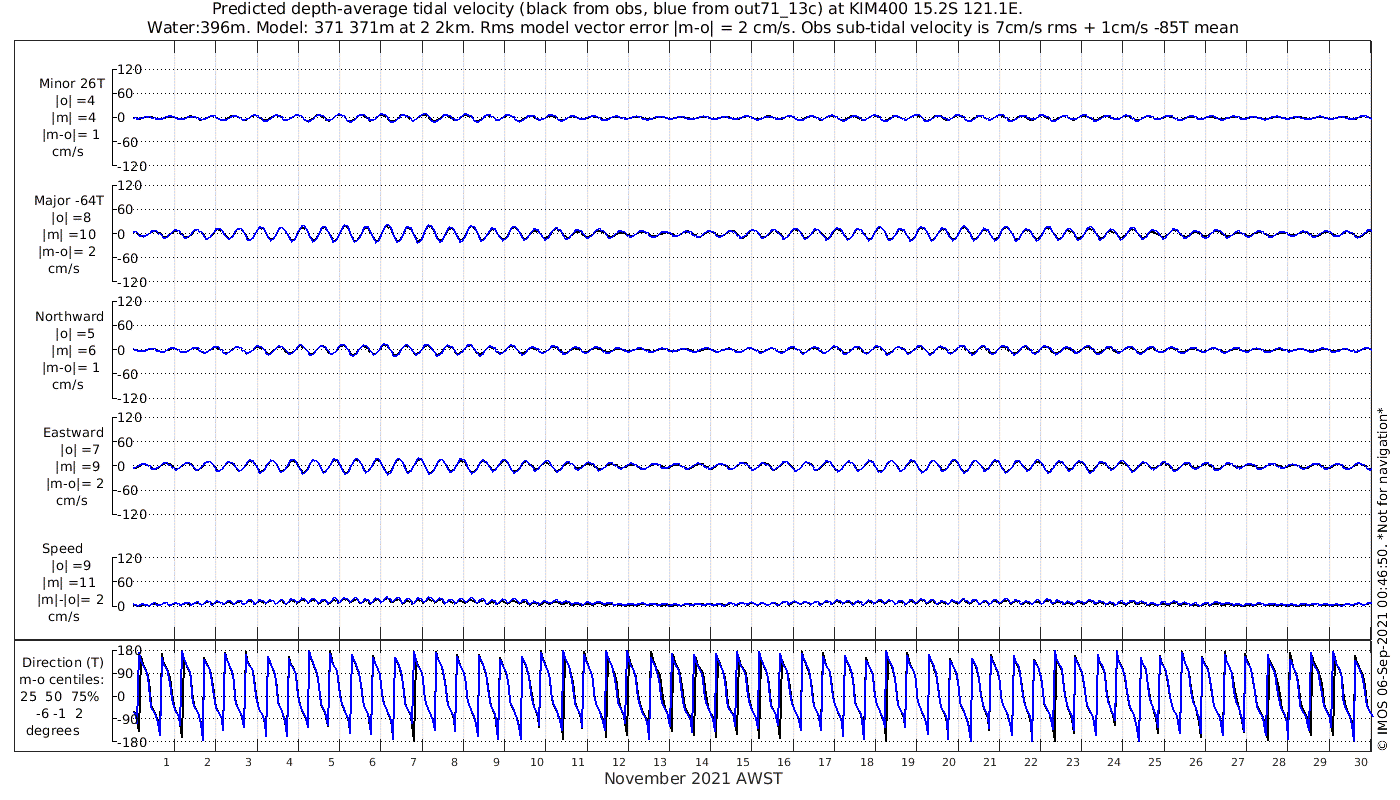Select the -90 tick of the Direction panel
Image resolution: width=1400 pixels, height=800 pixels.
pyautogui.click(x=126, y=719)
